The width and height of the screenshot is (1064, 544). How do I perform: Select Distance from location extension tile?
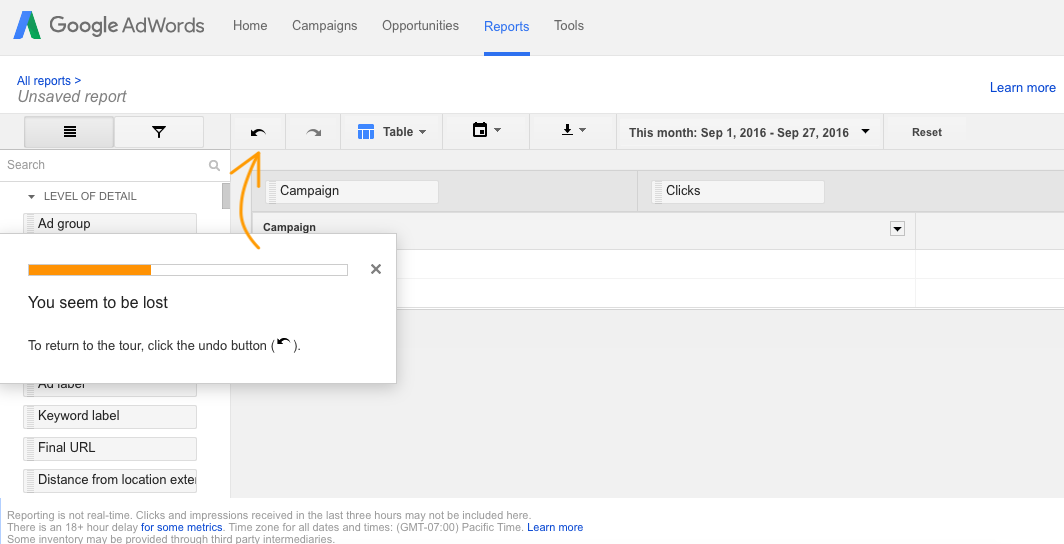pos(110,480)
